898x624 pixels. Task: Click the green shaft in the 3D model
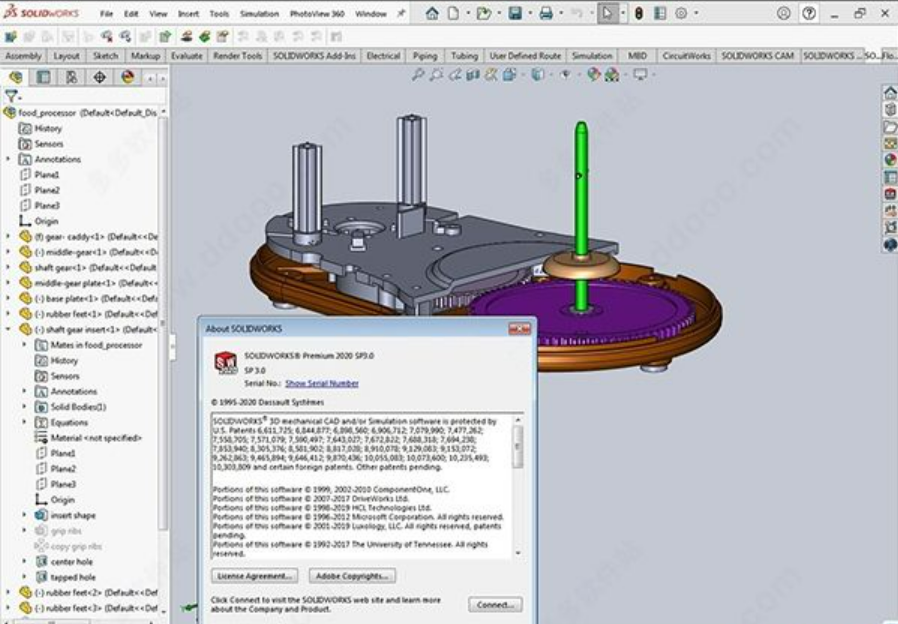(581, 189)
